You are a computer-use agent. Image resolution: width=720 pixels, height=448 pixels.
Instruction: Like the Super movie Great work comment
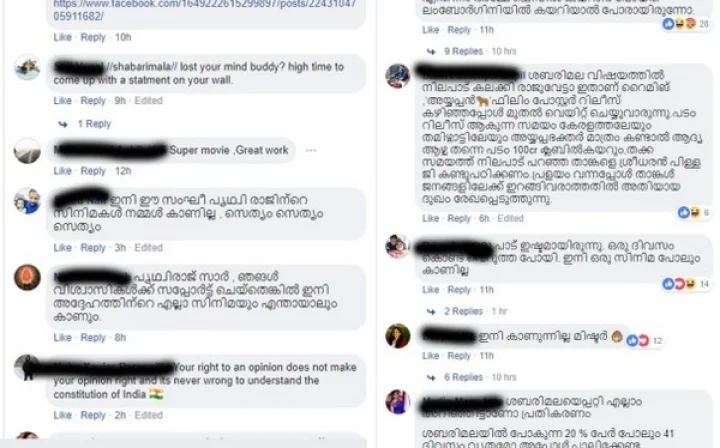[x=62, y=171]
